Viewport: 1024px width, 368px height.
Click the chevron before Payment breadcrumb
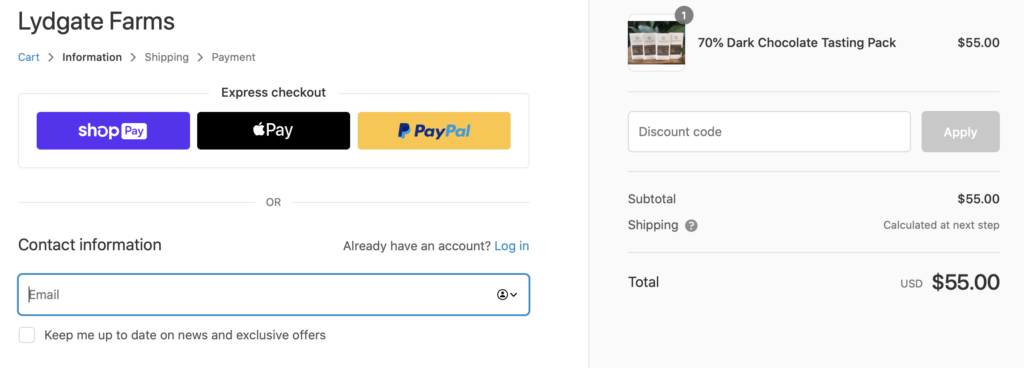[x=200, y=57]
